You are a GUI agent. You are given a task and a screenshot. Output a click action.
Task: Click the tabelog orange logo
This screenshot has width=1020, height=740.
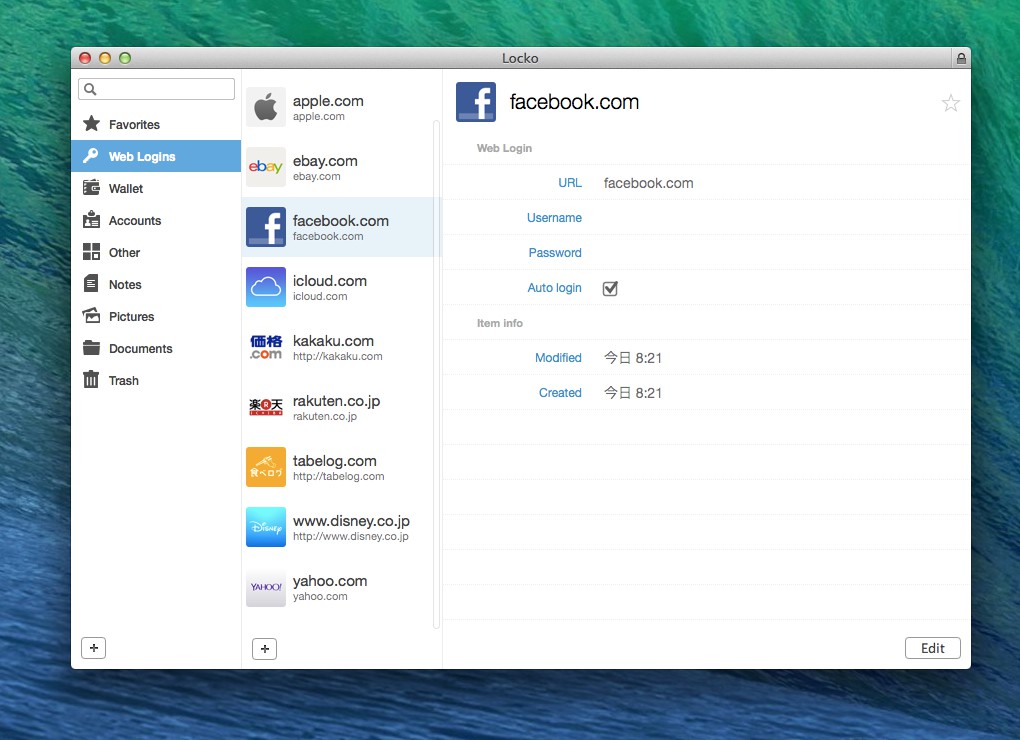click(265, 467)
